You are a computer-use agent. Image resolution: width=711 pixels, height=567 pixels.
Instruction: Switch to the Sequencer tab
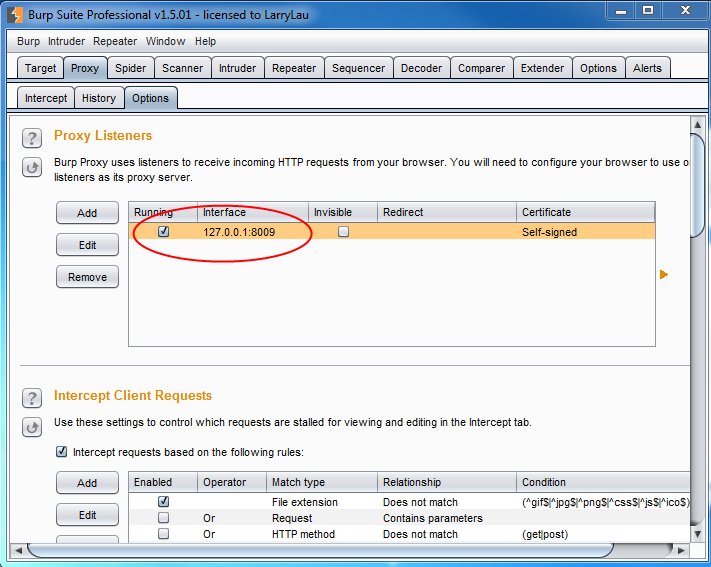359,68
